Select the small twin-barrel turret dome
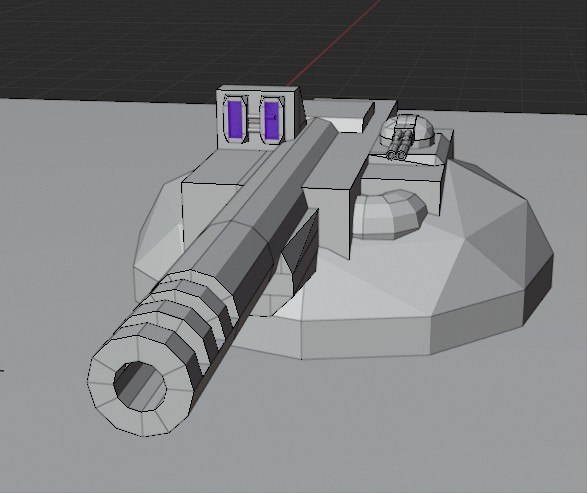Viewport: 588px width, 494px height. pyautogui.click(x=407, y=131)
